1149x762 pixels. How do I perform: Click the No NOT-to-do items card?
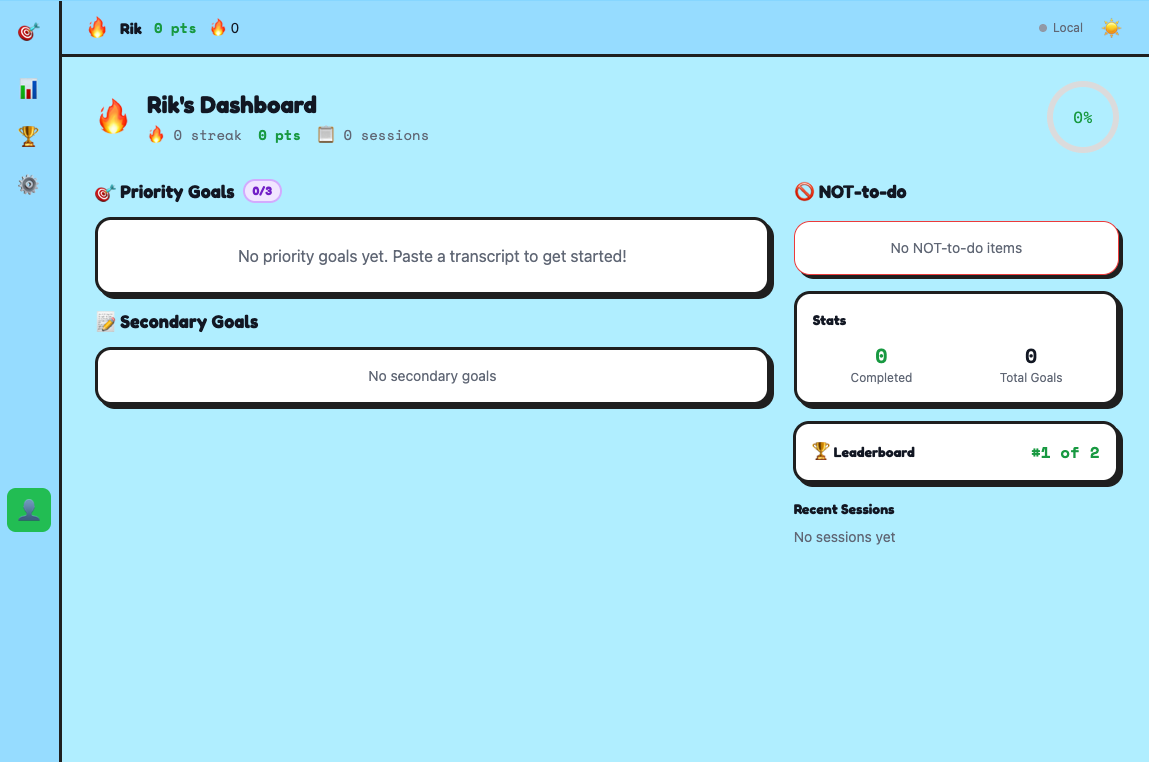(x=956, y=248)
